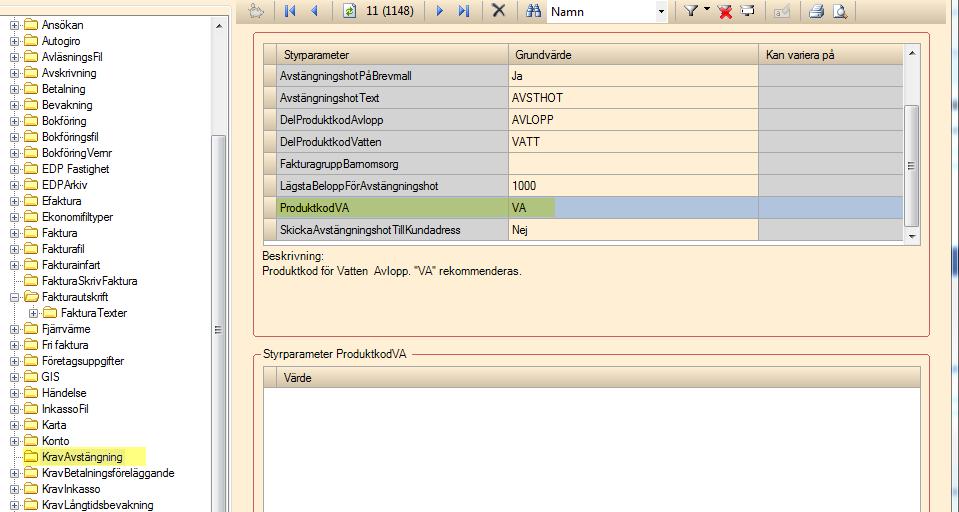Click the Händelse folder icon

coord(31,393)
